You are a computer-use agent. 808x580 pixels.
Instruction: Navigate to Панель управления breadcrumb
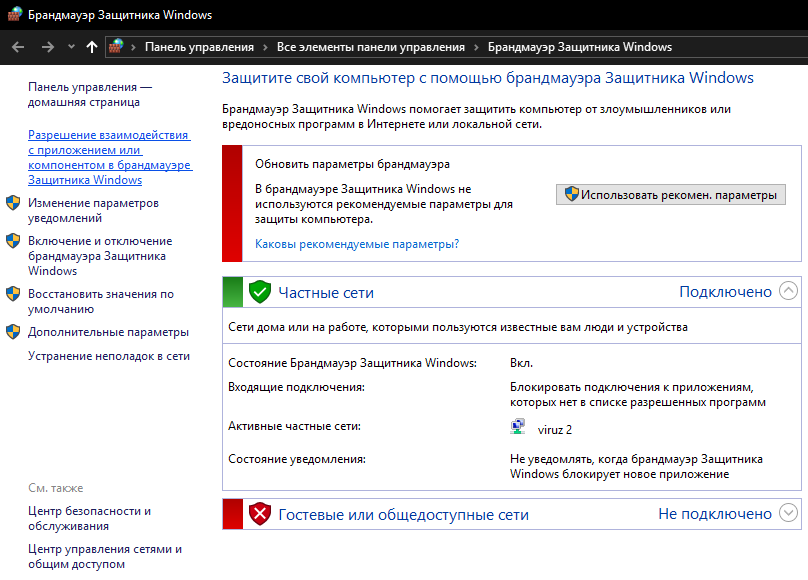[x=199, y=47]
